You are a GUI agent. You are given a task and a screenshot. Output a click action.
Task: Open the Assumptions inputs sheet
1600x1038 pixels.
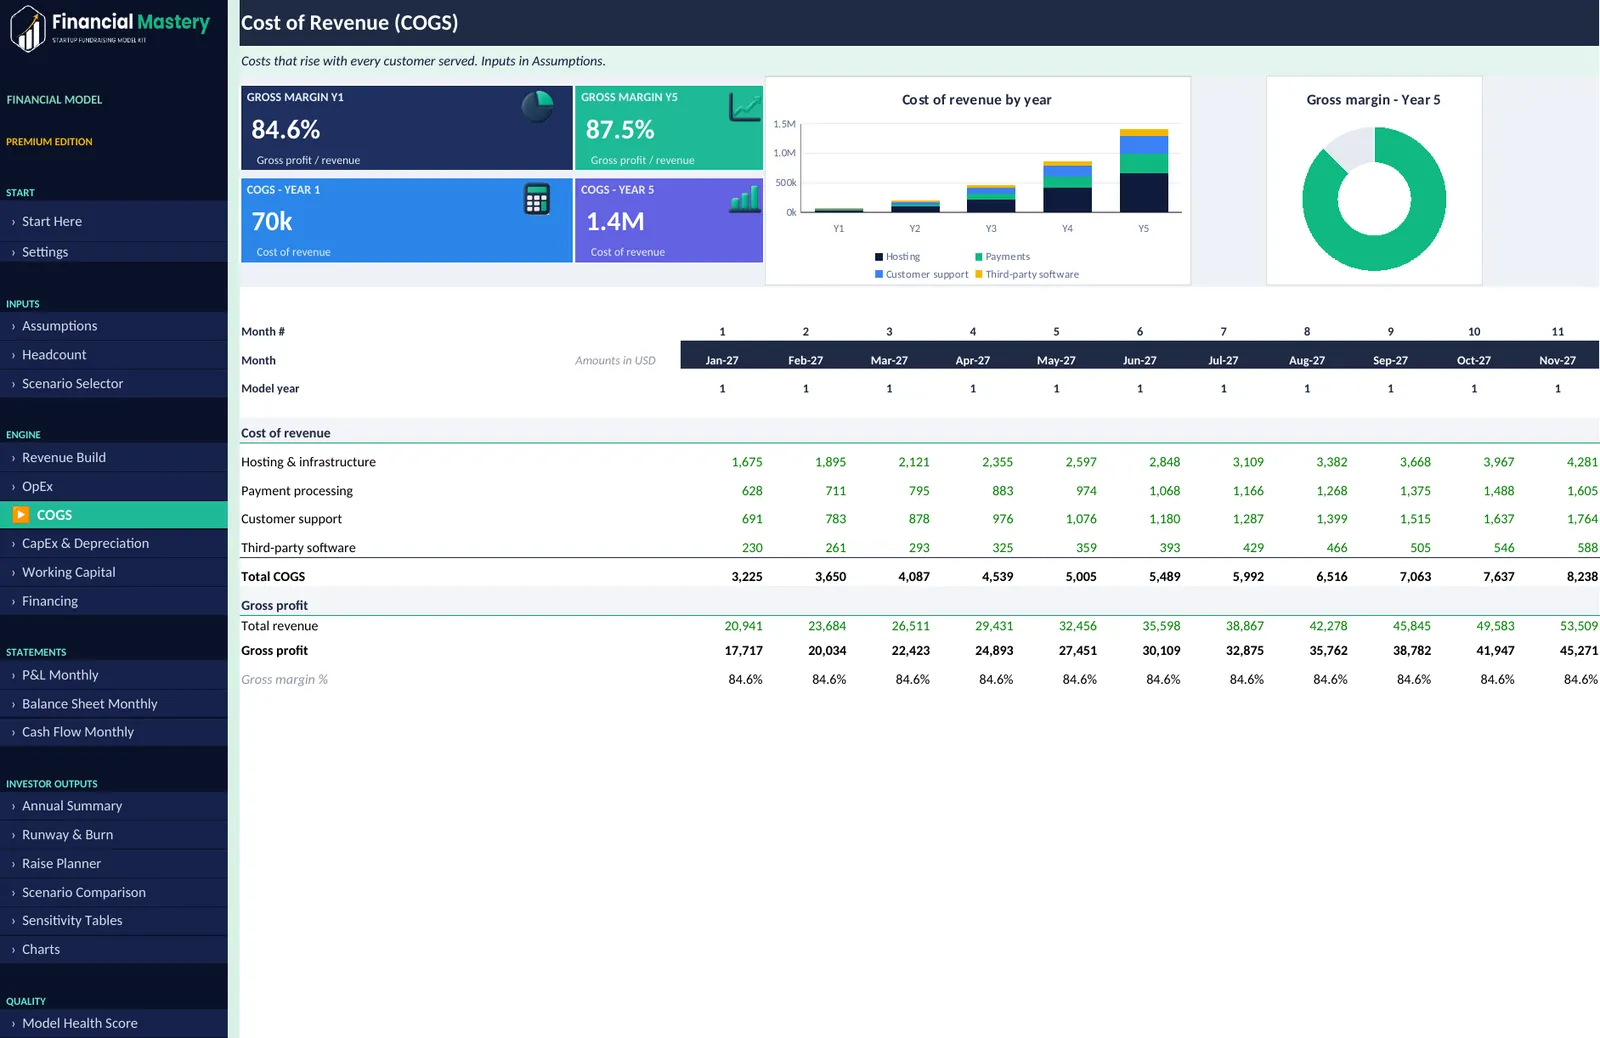click(114, 326)
